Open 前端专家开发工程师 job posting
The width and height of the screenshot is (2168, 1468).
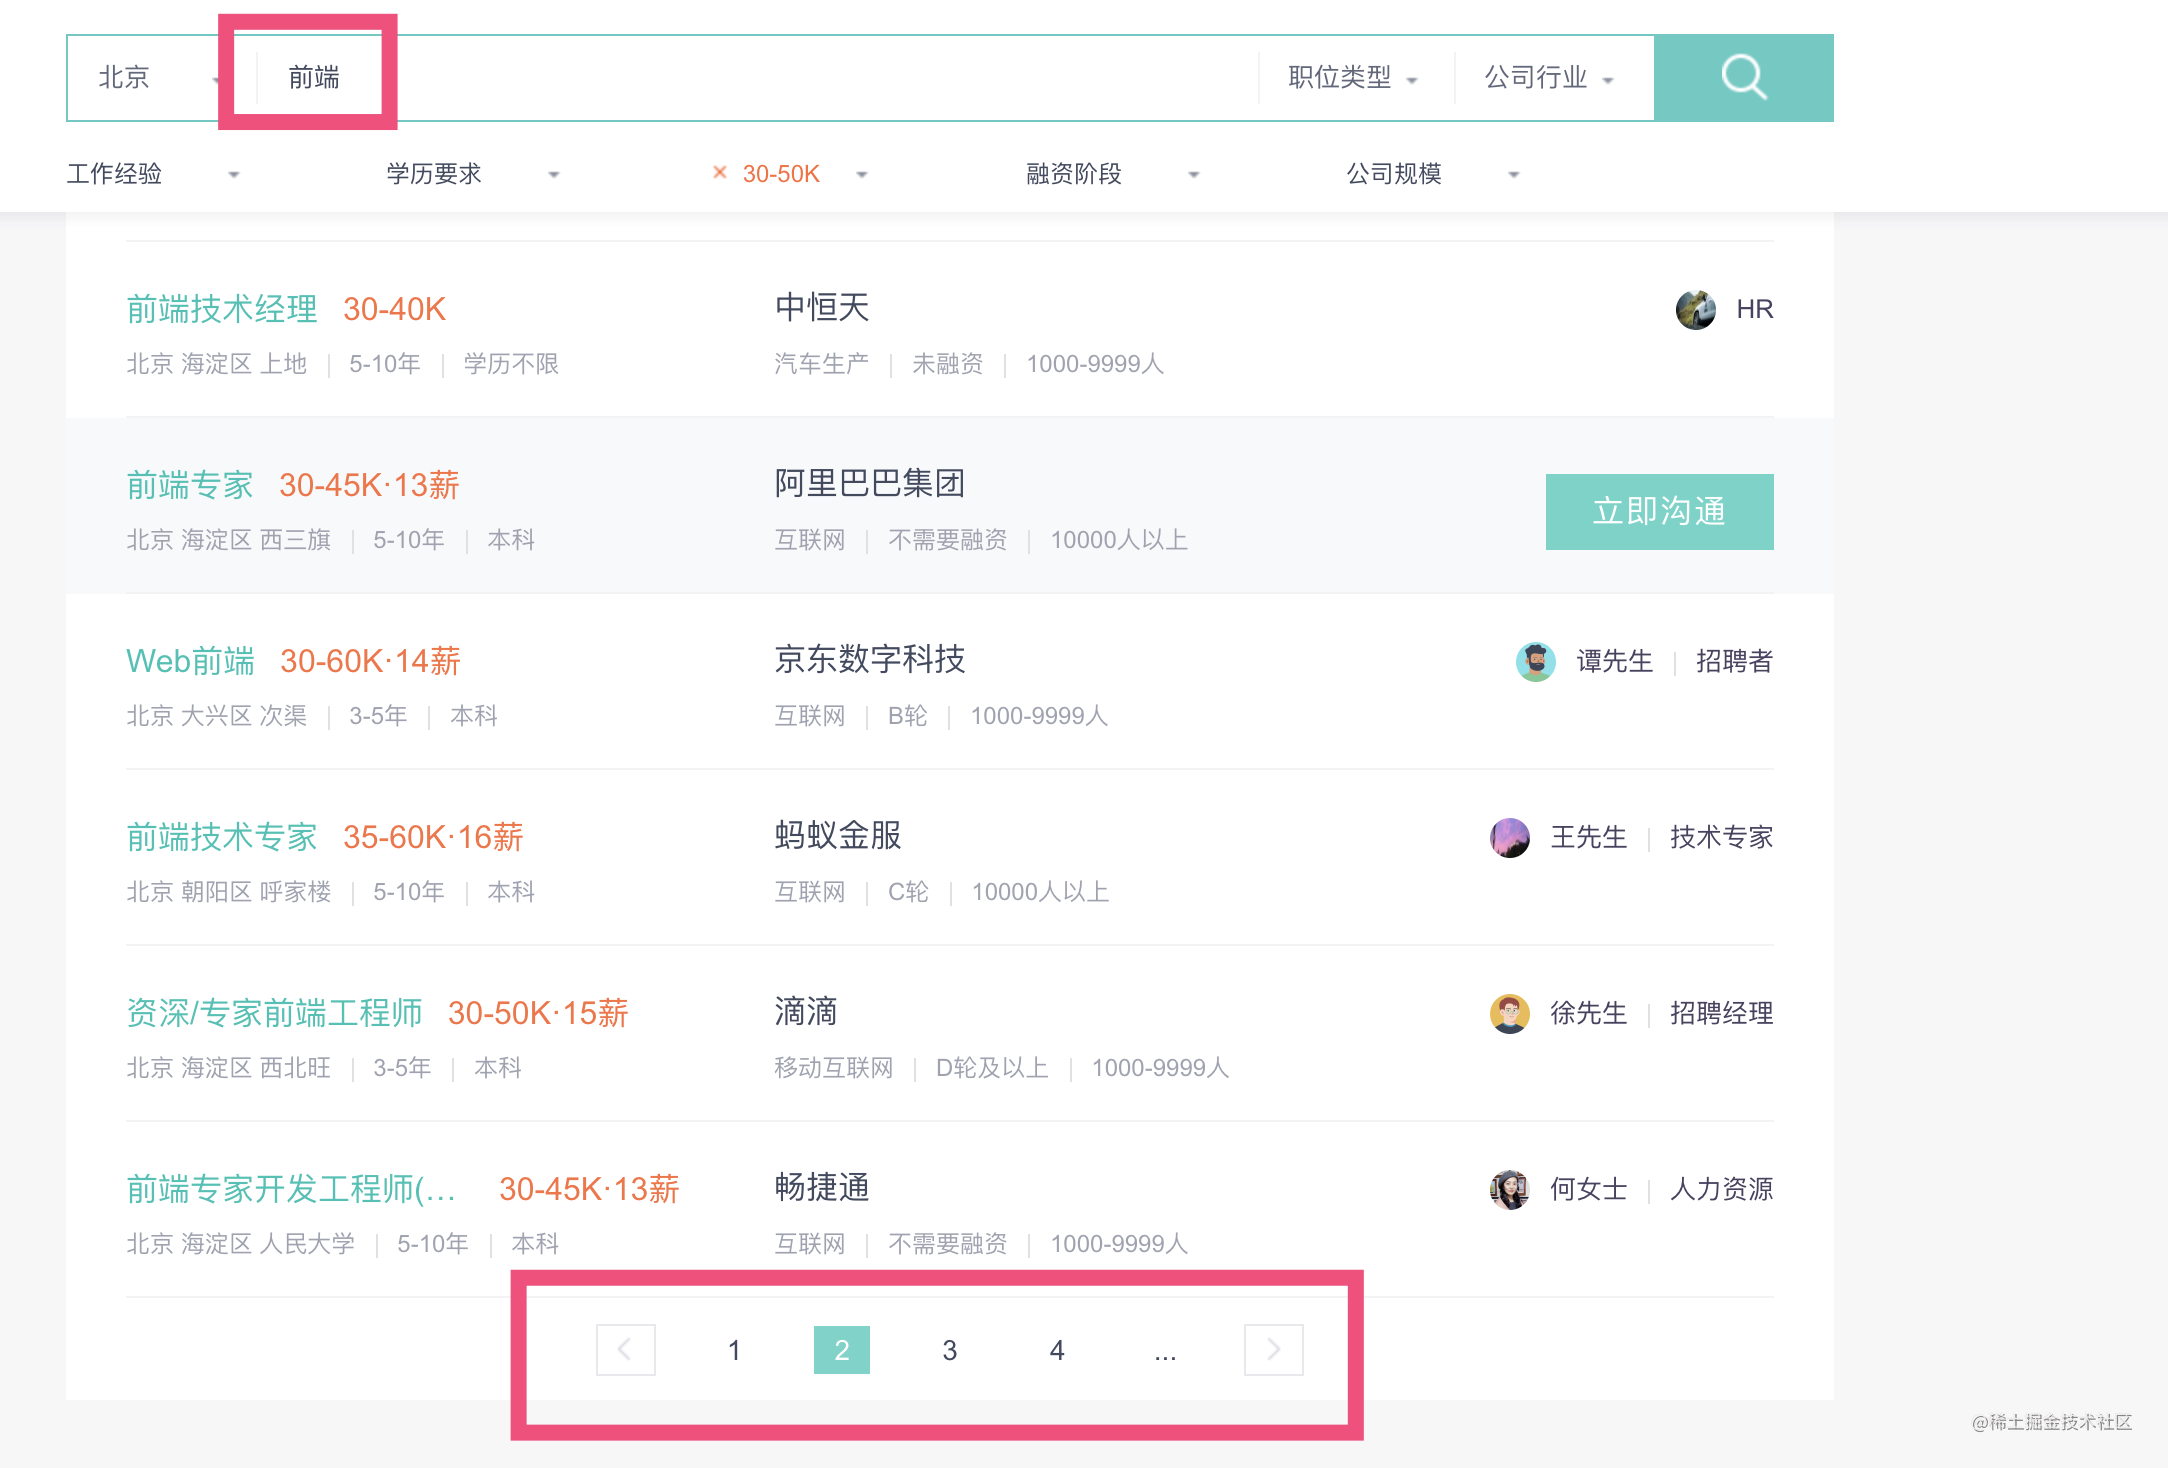291,1189
